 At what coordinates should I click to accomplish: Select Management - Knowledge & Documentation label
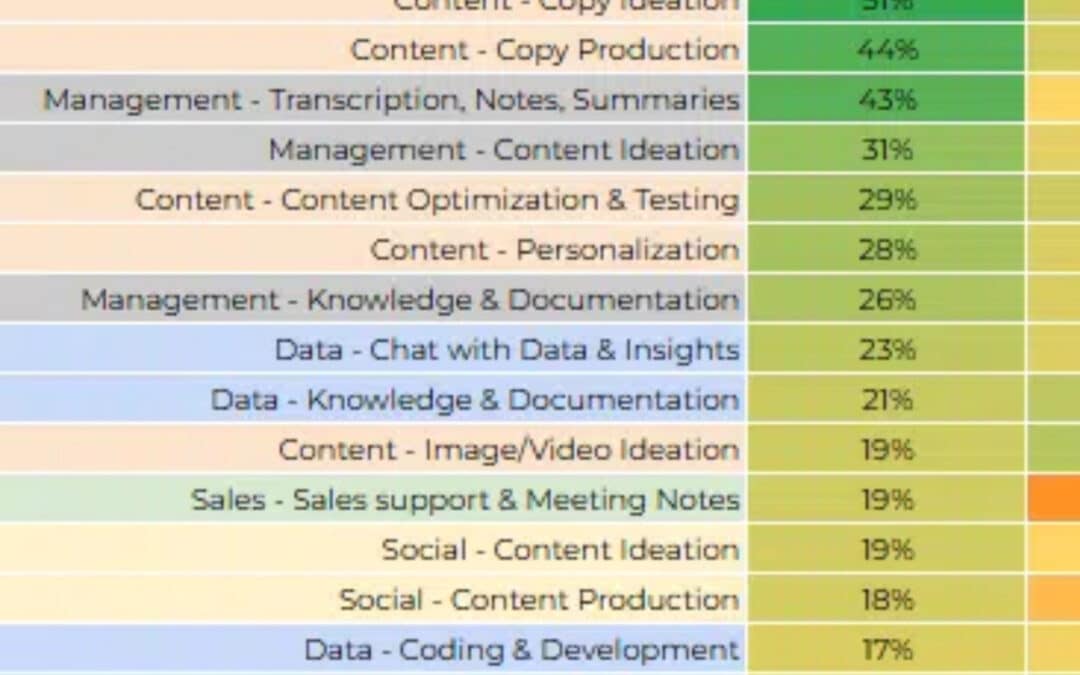(410, 300)
